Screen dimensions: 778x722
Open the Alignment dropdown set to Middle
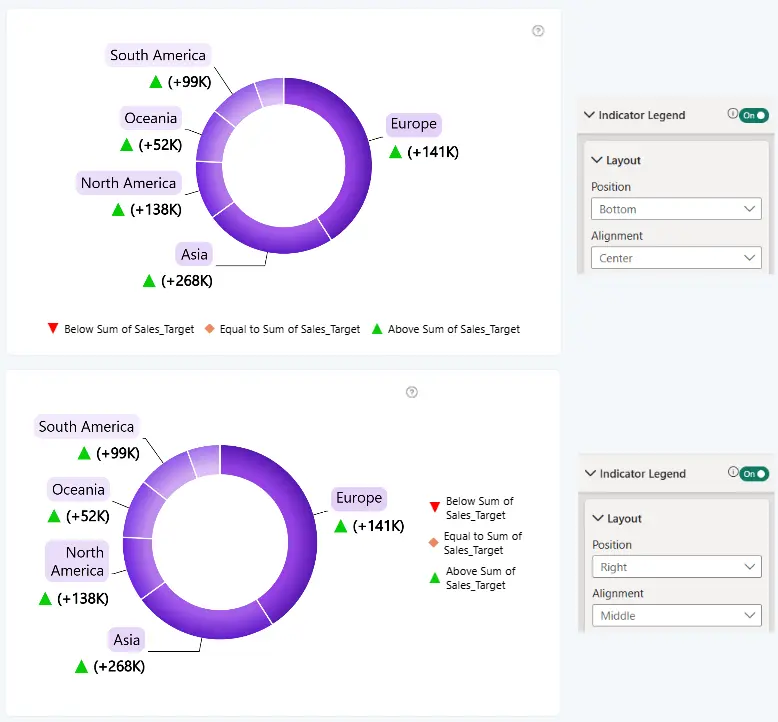click(x=676, y=615)
